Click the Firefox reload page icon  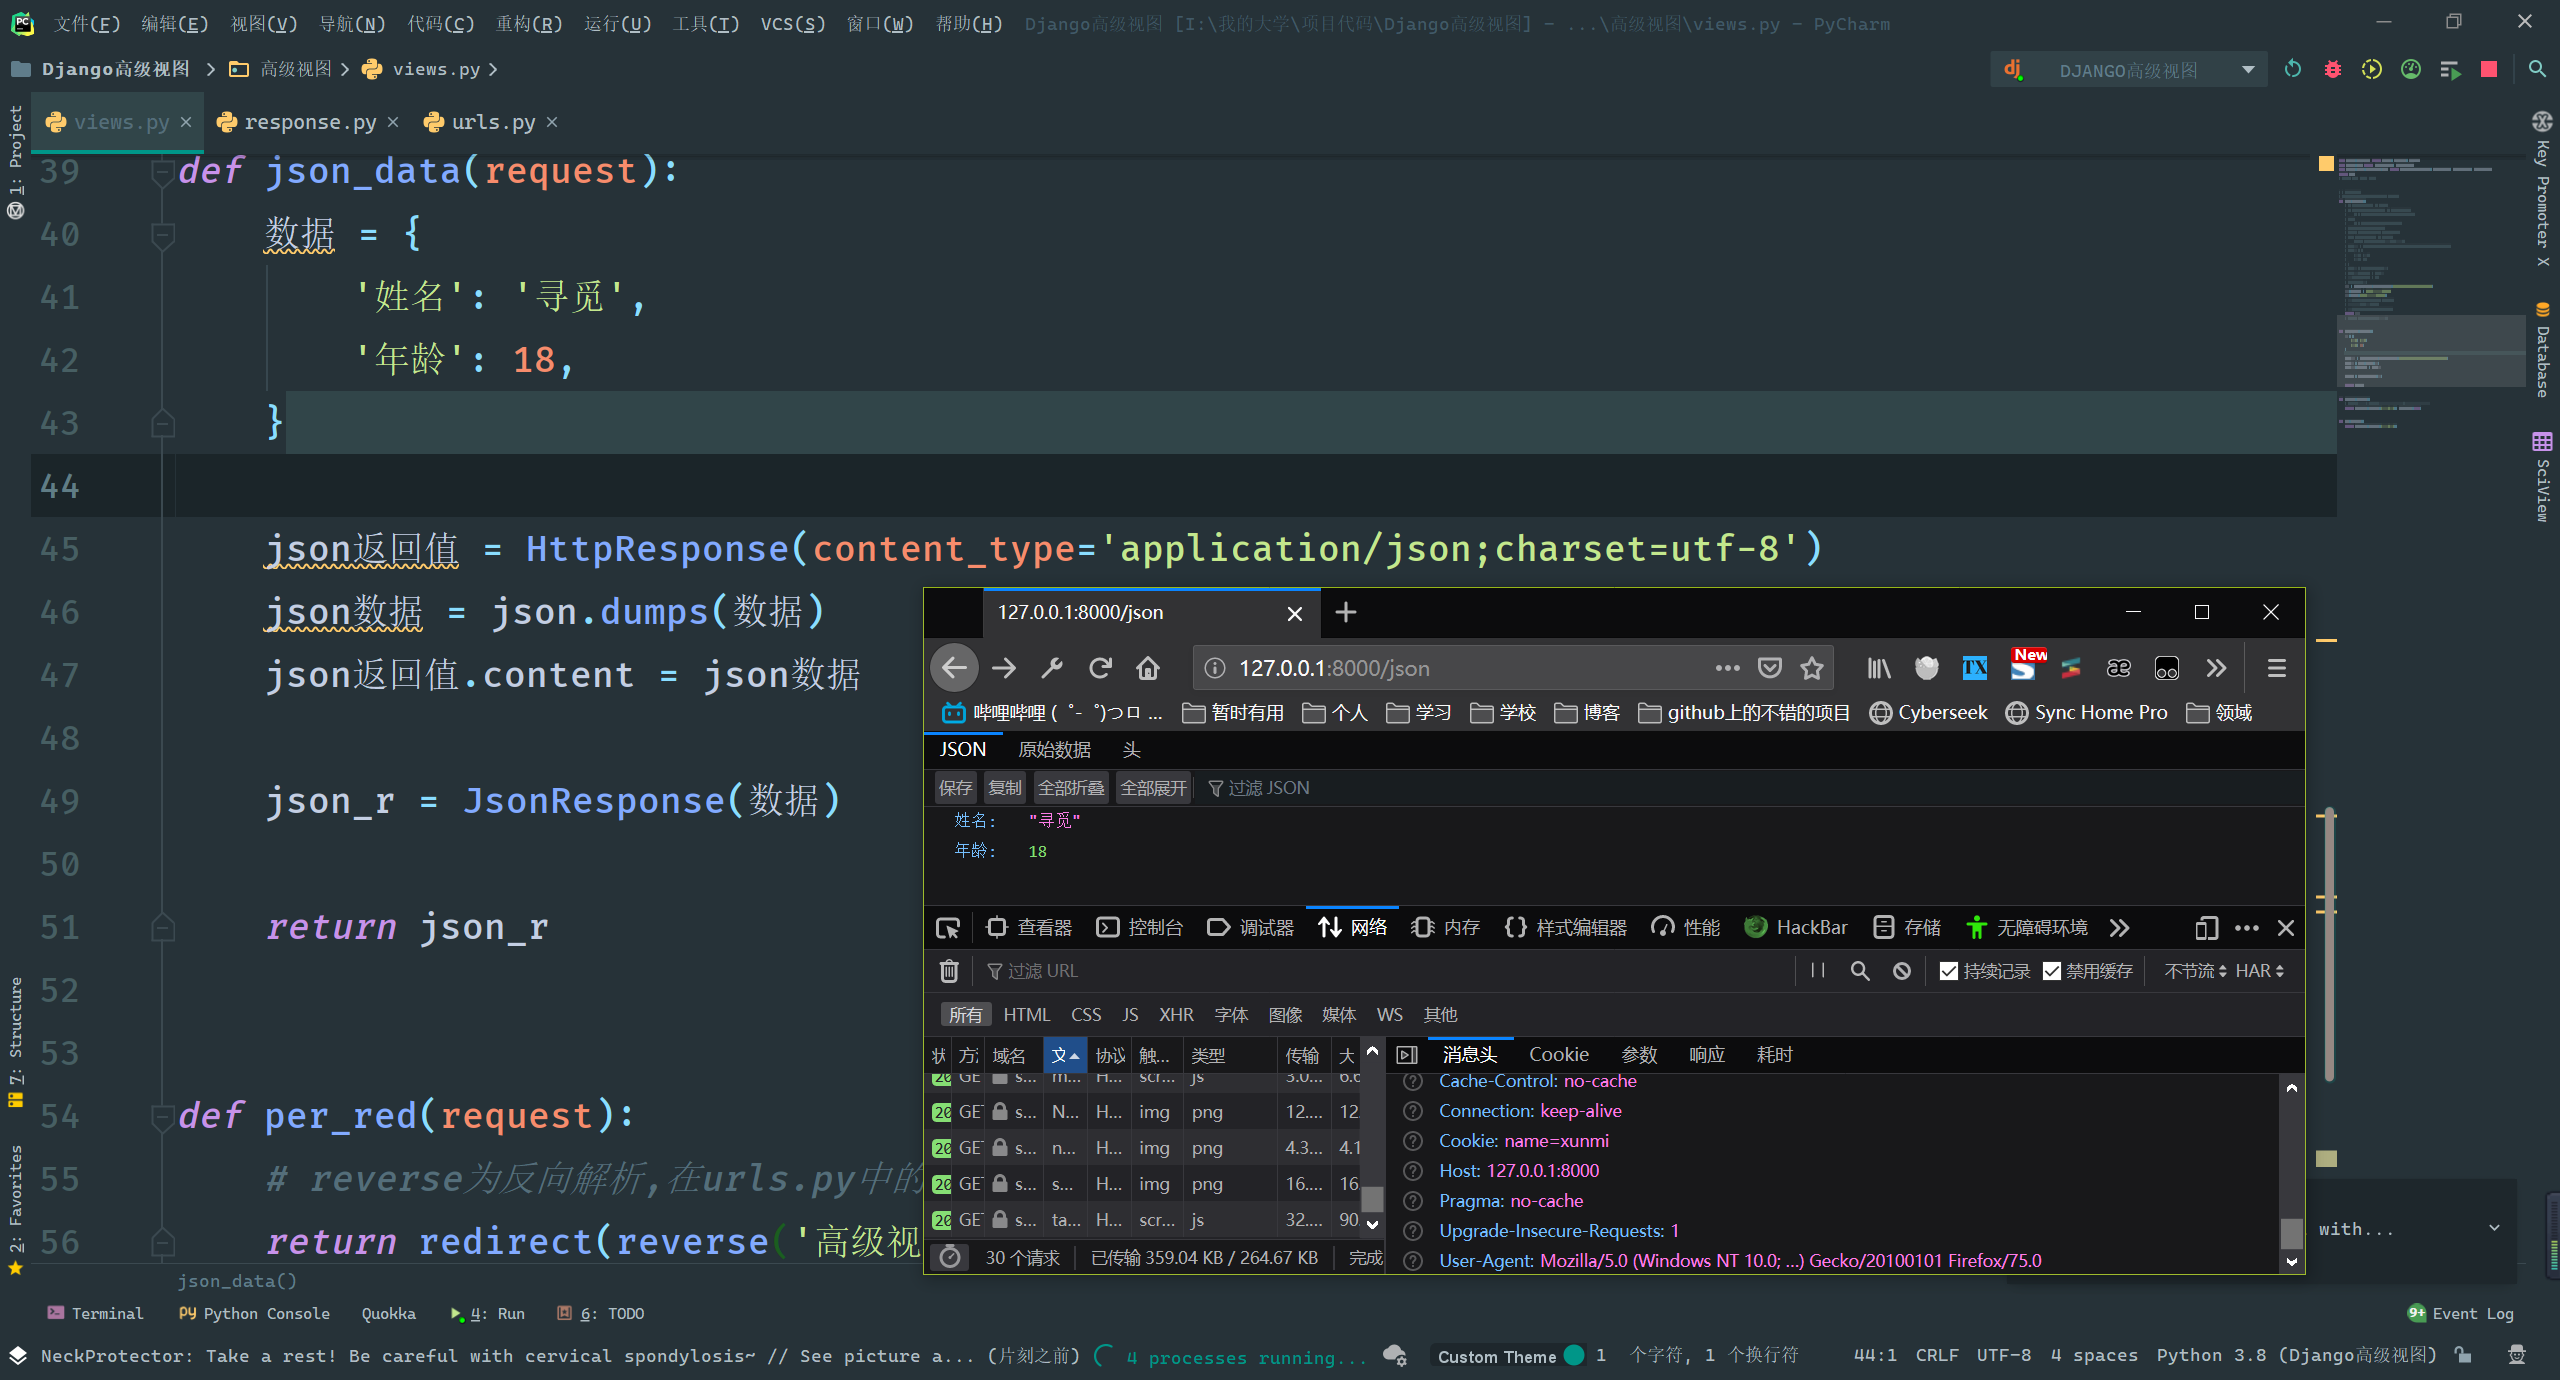coord(1100,668)
